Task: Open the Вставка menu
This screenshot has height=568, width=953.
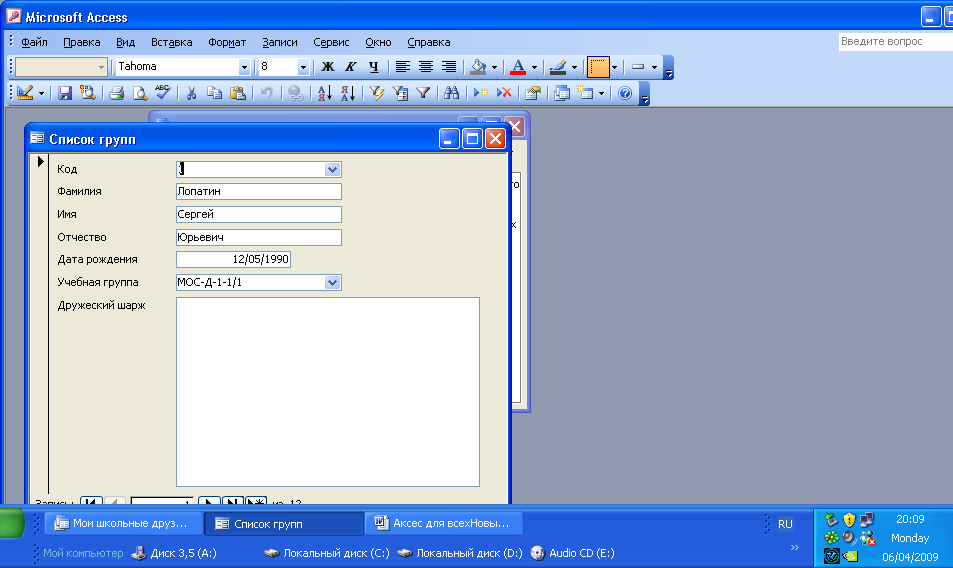Action: [x=171, y=43]
